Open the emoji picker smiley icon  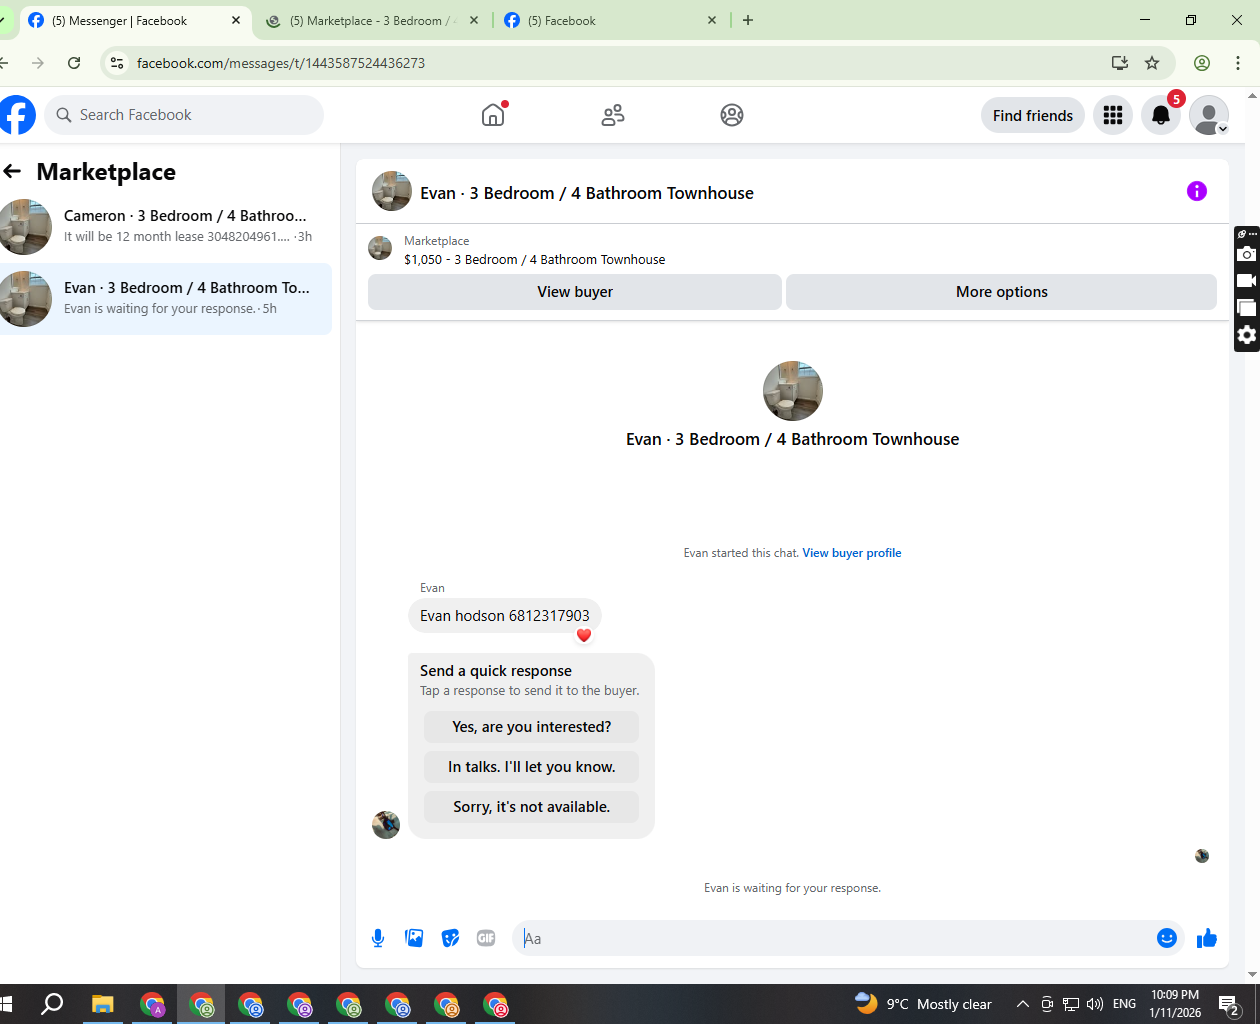click(x=1166, y=938)
